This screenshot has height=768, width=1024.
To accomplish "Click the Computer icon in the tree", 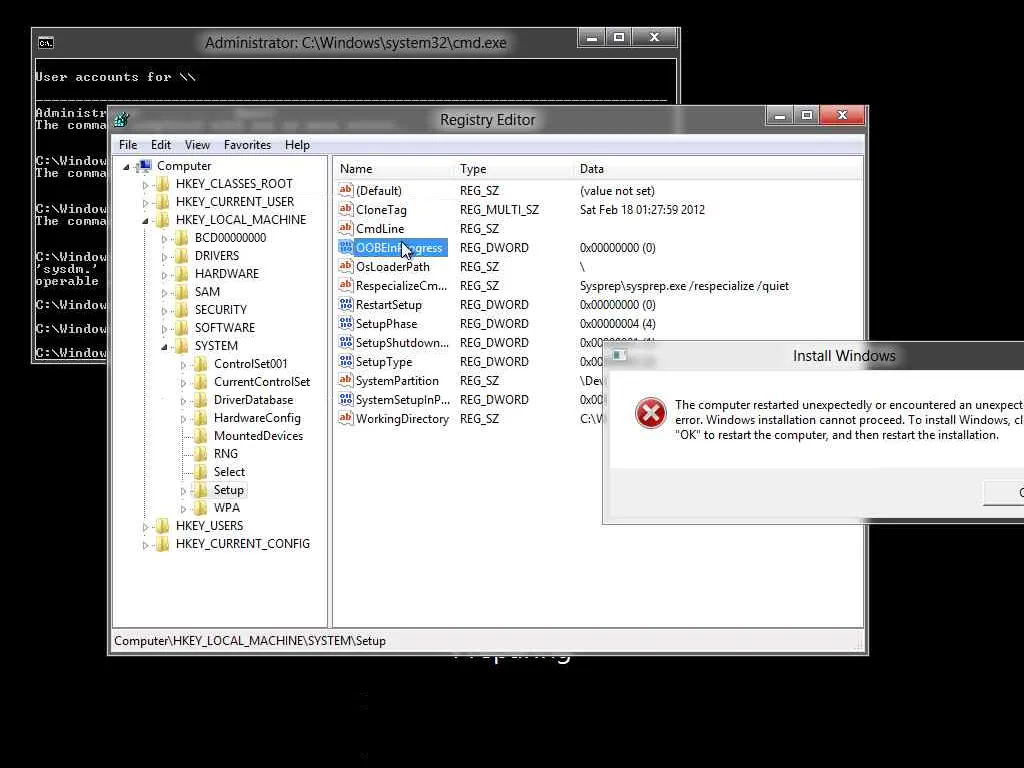I will [144, 166].
